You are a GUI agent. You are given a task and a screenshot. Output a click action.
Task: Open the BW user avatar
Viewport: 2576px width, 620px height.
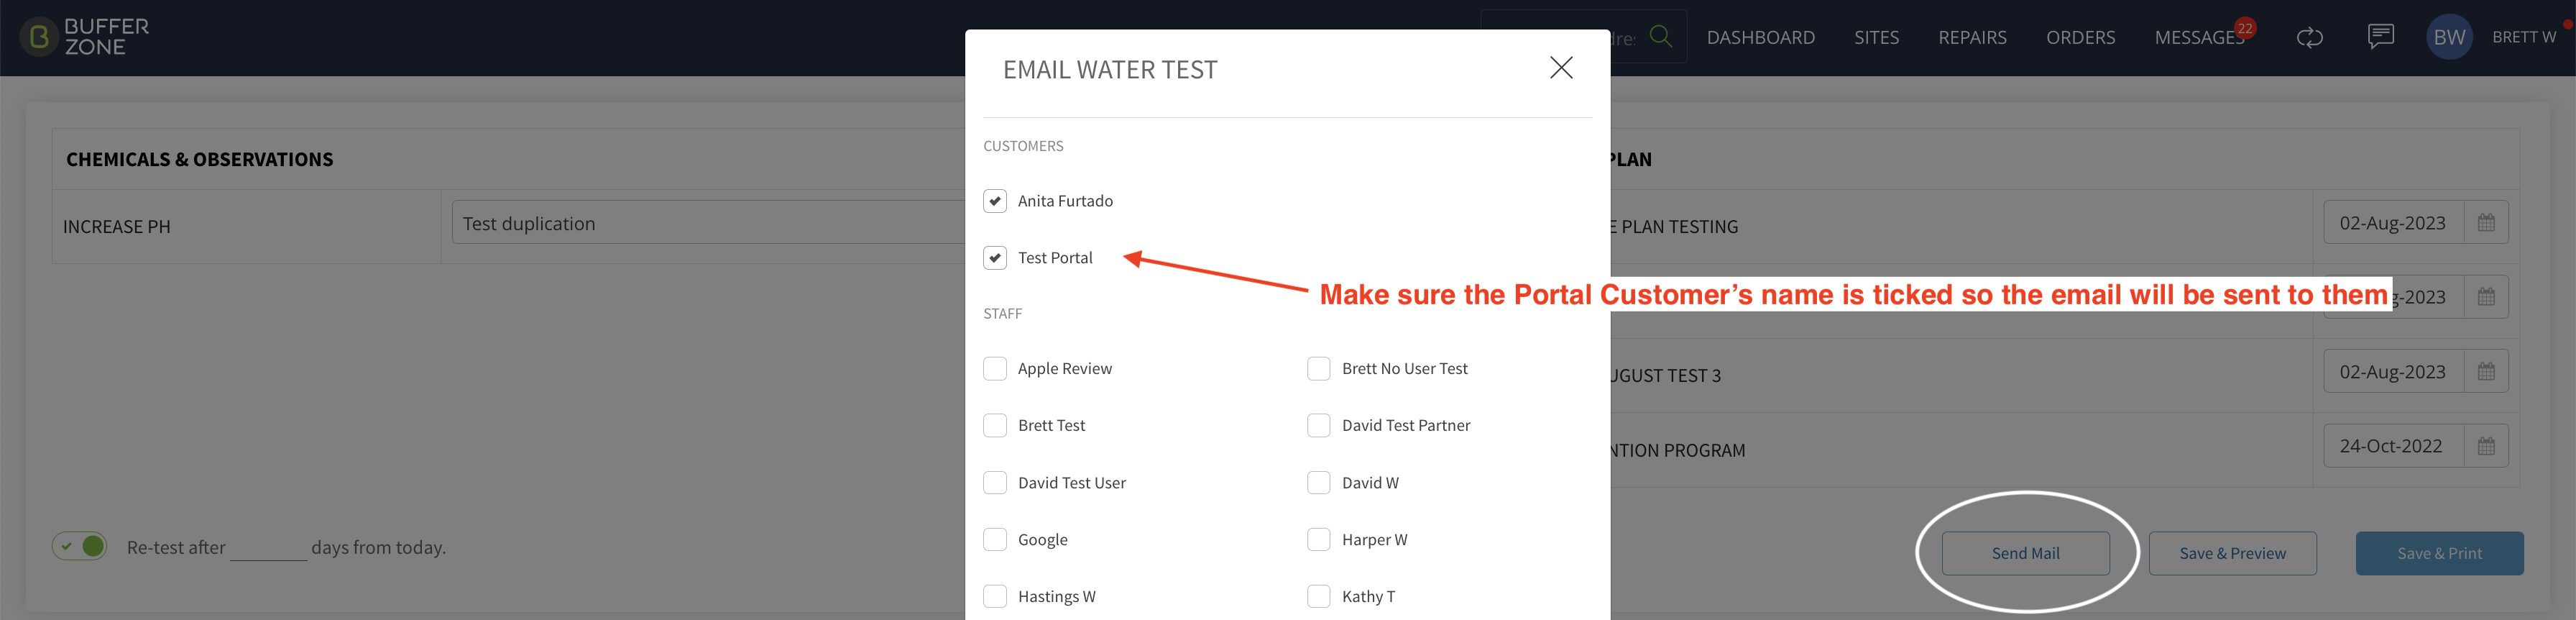pos(2449,37)
